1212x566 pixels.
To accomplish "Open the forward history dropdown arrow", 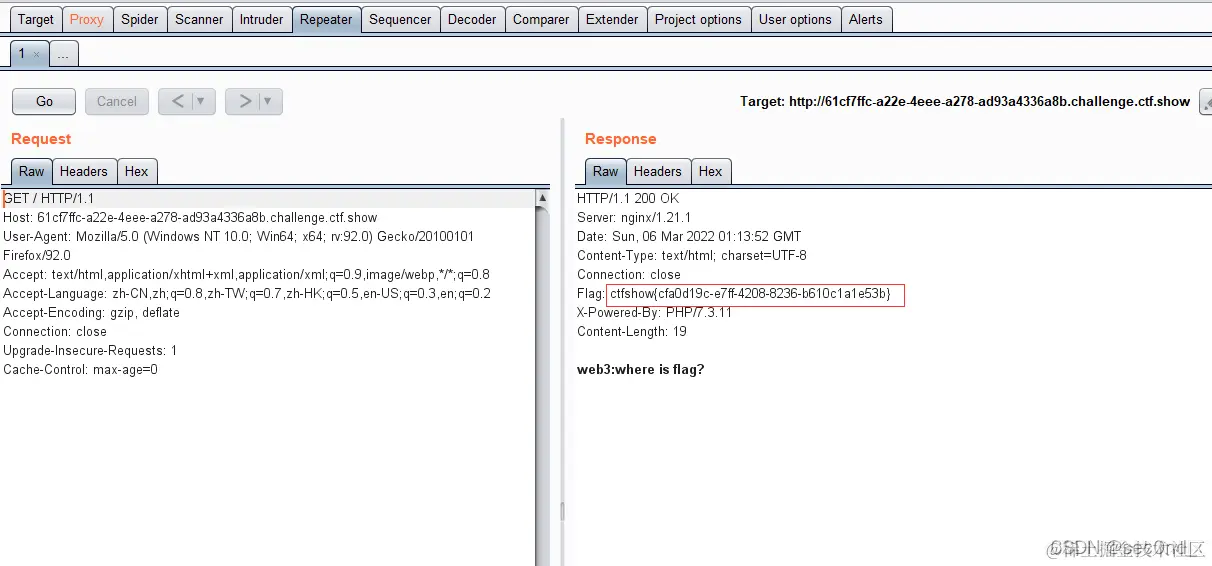I will pos(270,101).
